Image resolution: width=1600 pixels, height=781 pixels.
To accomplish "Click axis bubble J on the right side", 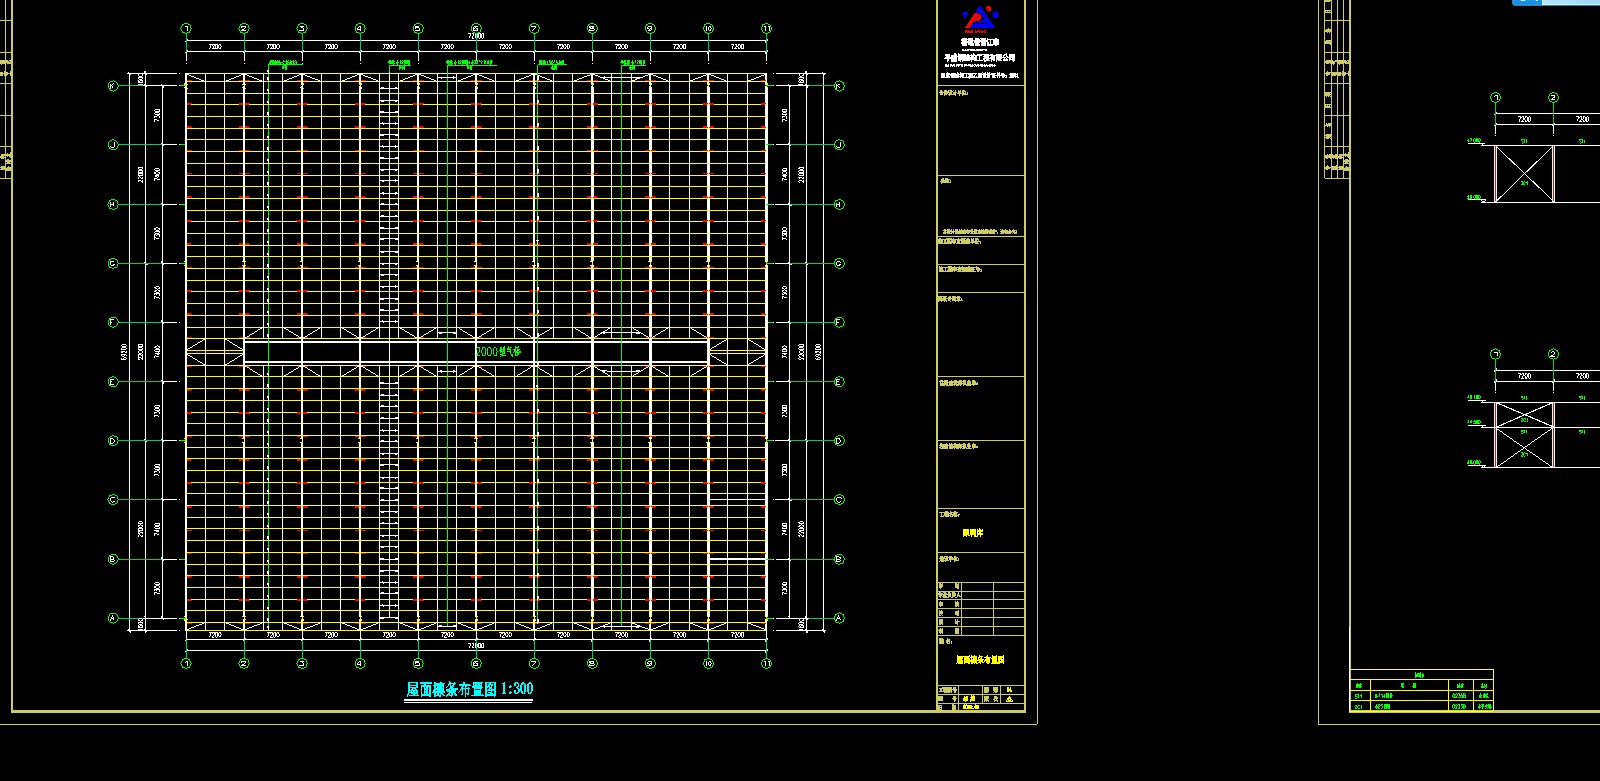I will pos(839,145).
